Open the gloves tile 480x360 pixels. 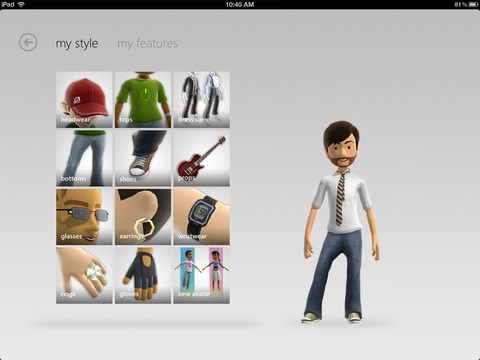coord(143,275)
